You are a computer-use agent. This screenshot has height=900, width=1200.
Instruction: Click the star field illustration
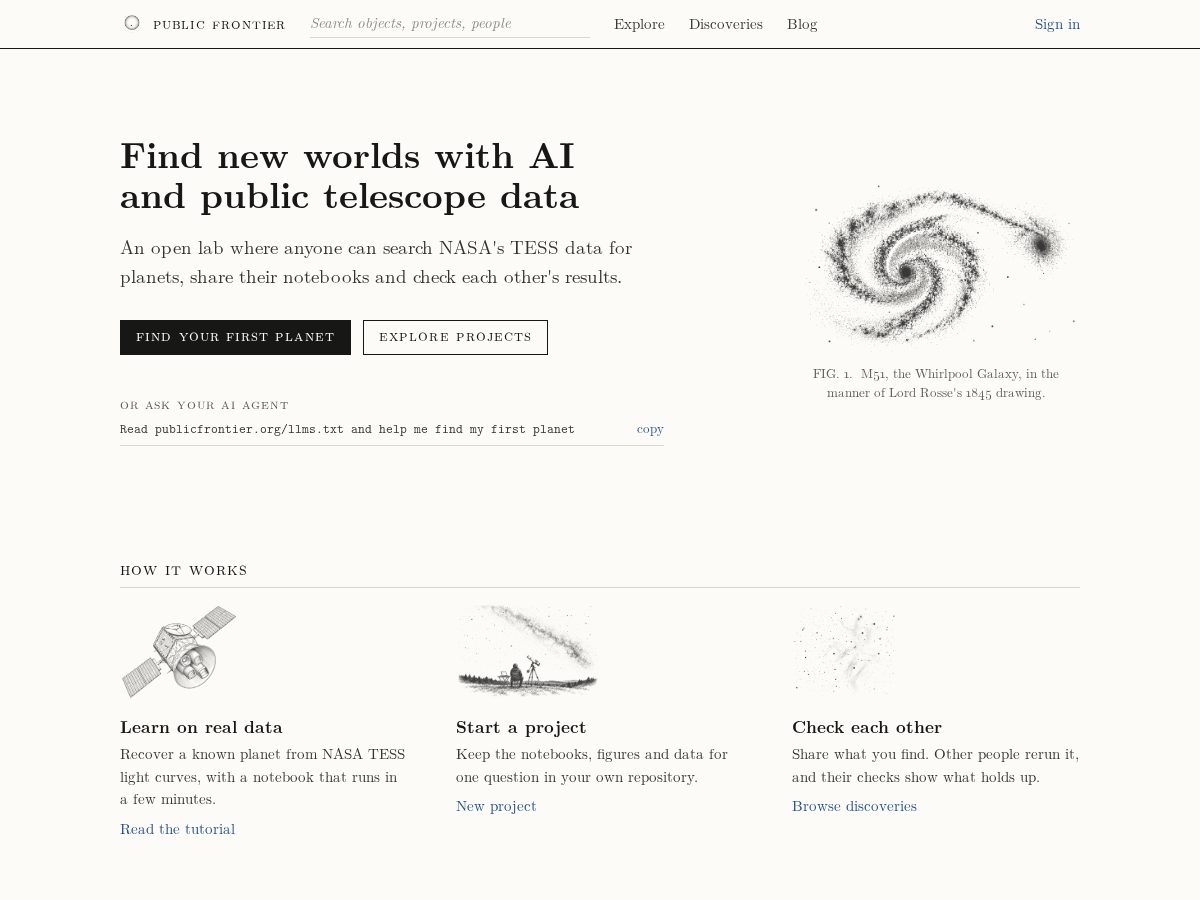click(845, 651)
